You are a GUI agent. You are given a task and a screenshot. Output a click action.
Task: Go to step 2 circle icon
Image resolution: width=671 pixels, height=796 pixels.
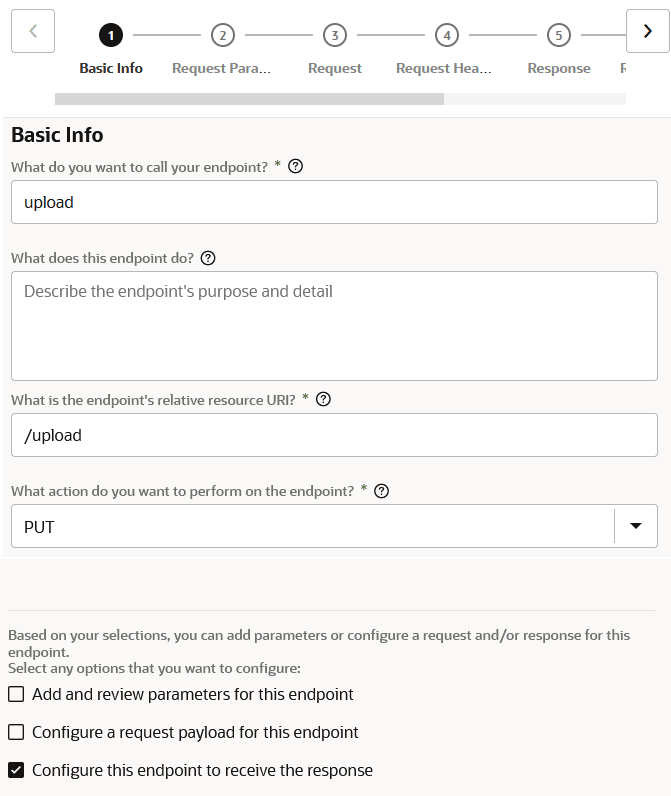pyautogui.click(x=223, y=36)
